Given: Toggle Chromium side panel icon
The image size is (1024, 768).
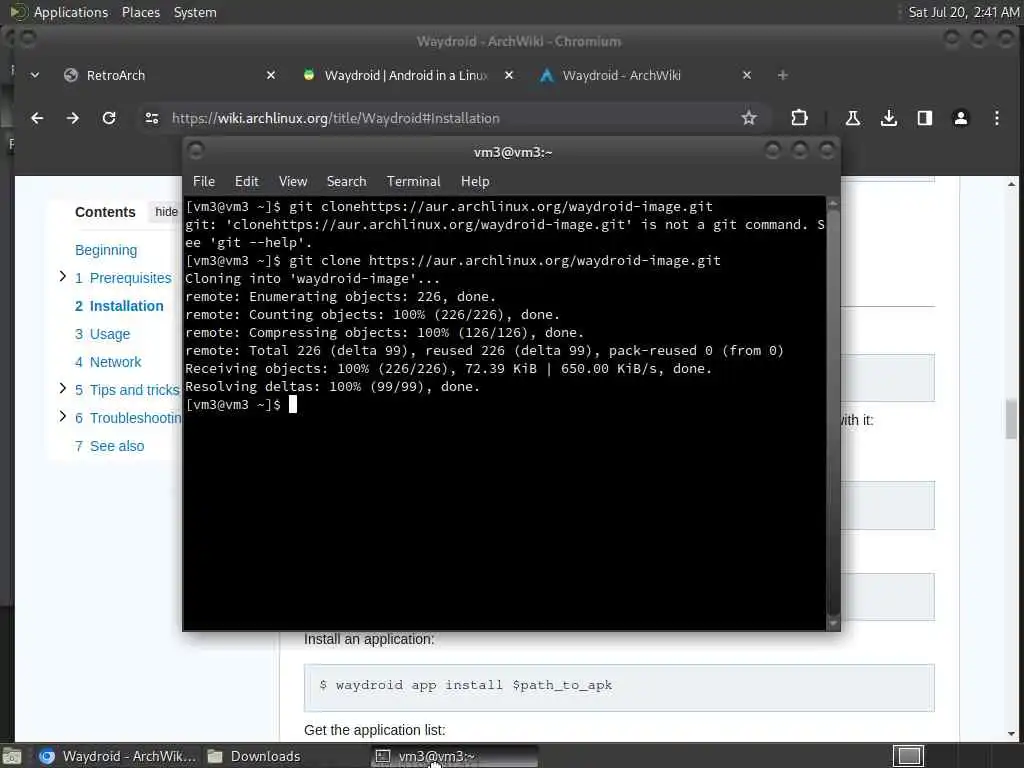Looking at the screenshot, I should (x=924, y=118).
